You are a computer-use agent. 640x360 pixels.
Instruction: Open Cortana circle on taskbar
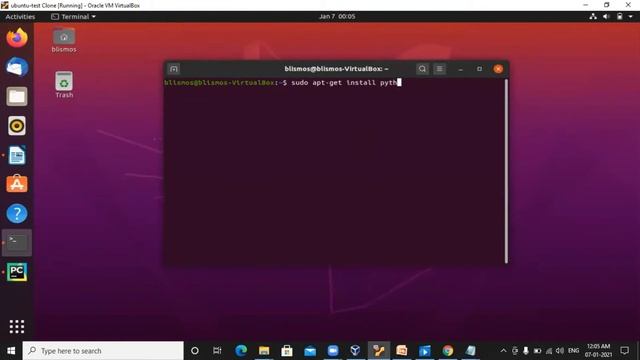[x=195, y=351]
